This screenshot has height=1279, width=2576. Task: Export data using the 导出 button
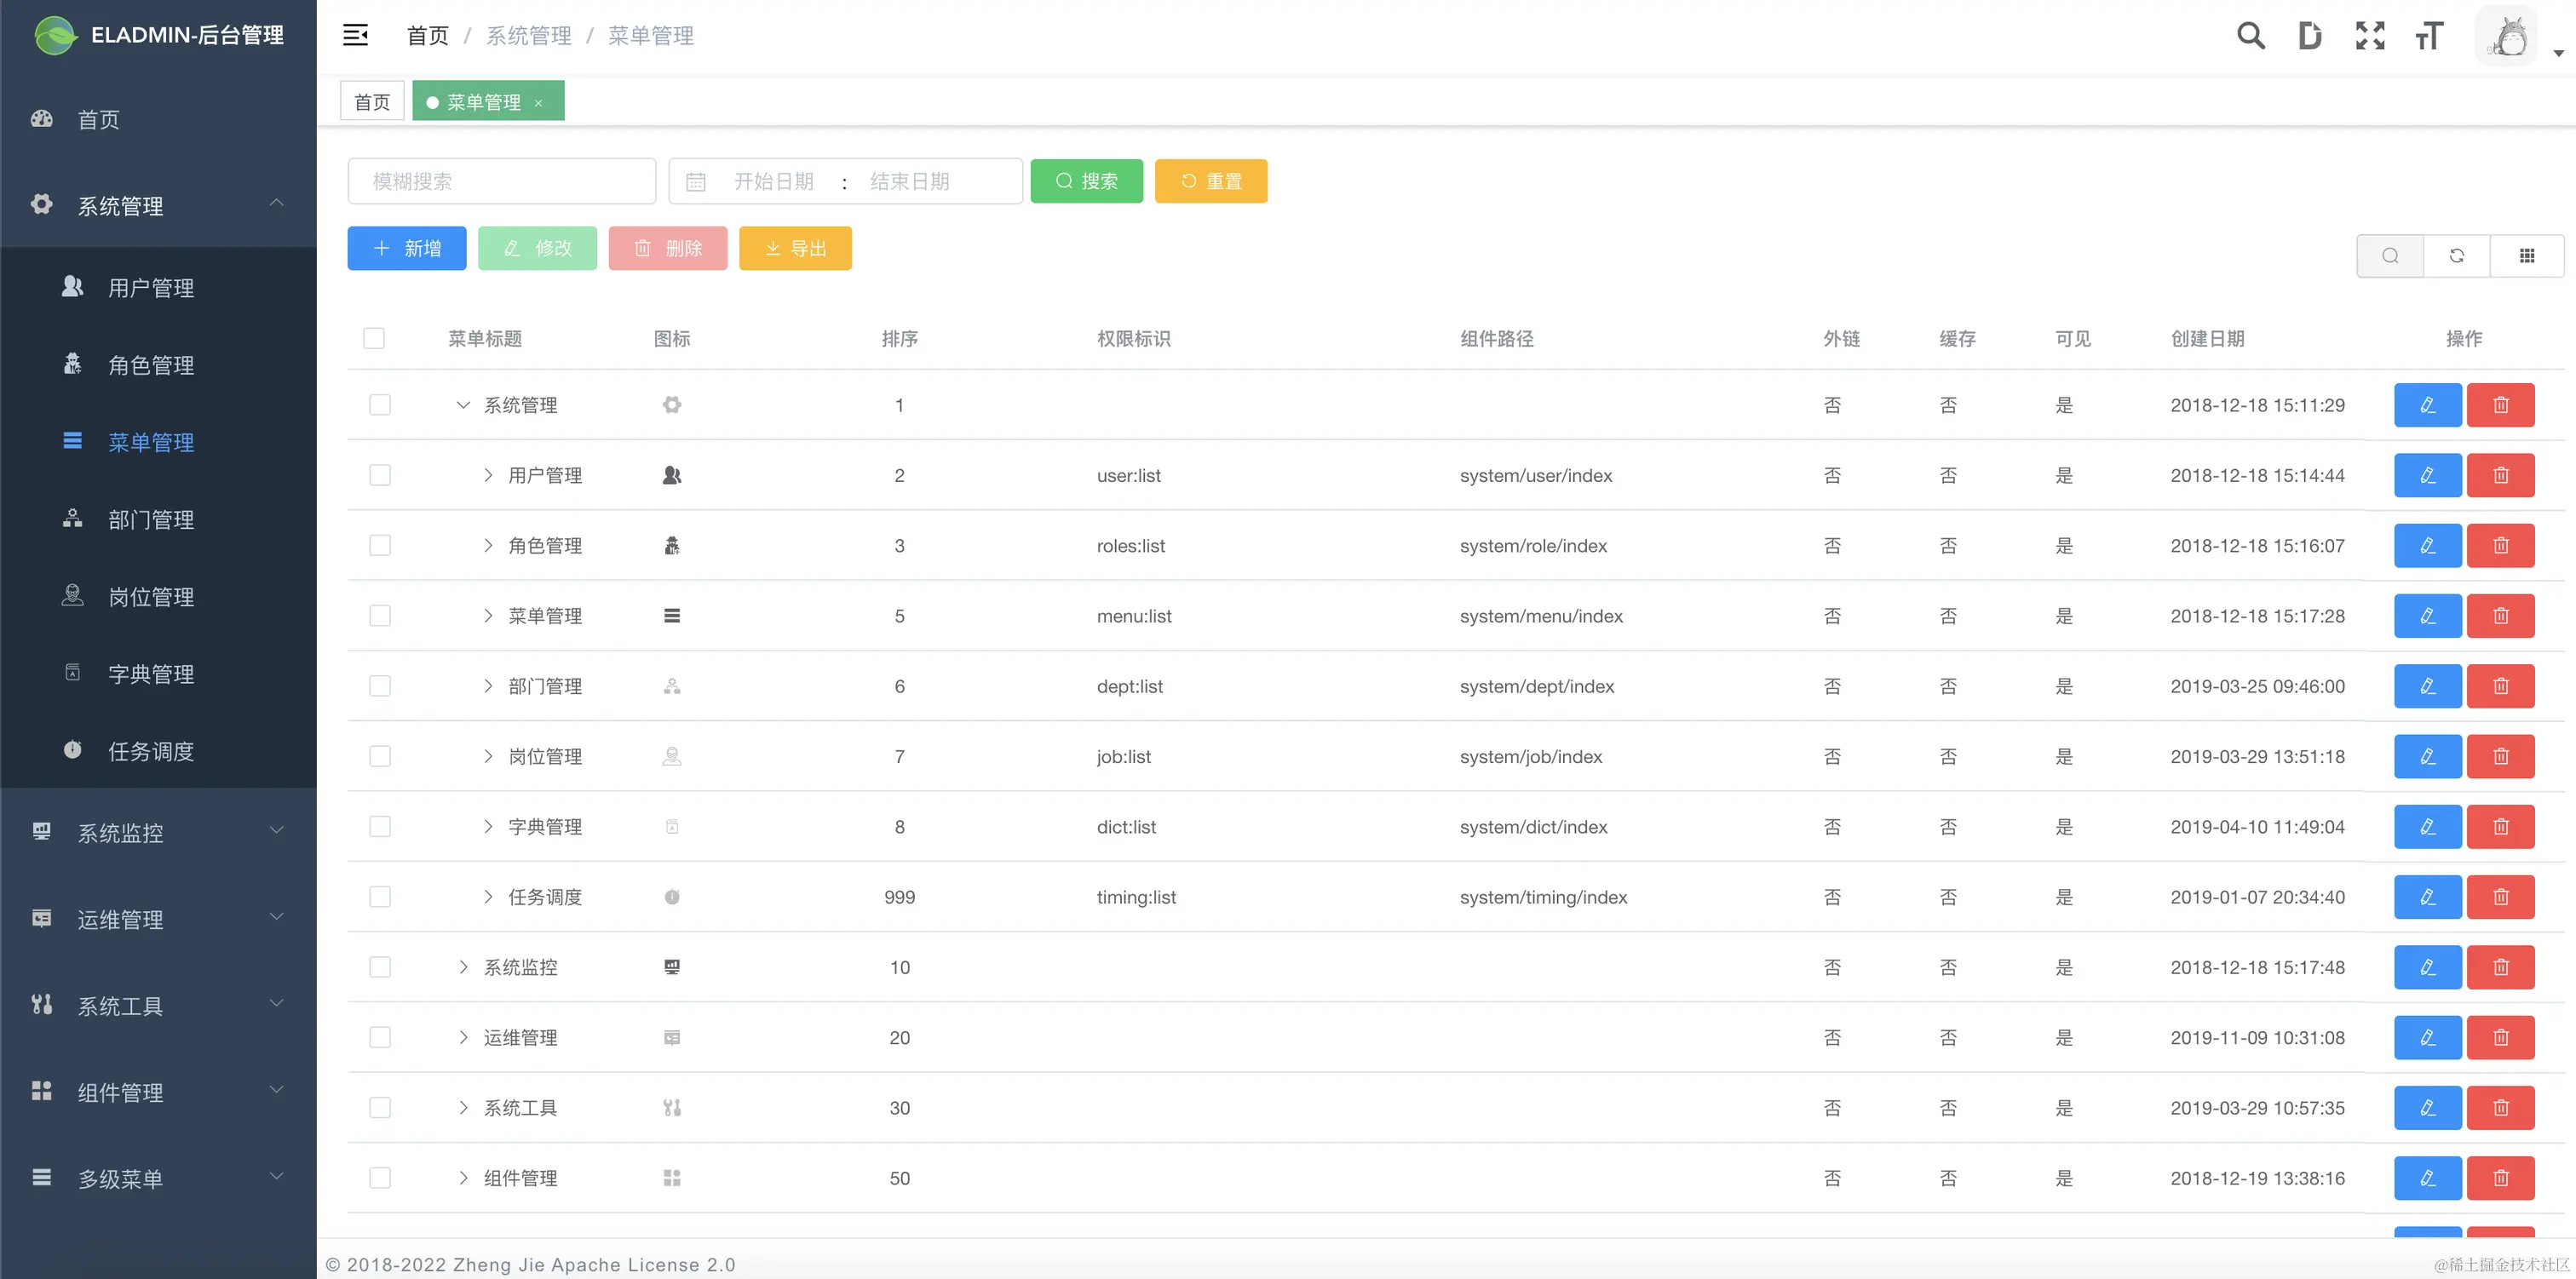pos(795,248)
